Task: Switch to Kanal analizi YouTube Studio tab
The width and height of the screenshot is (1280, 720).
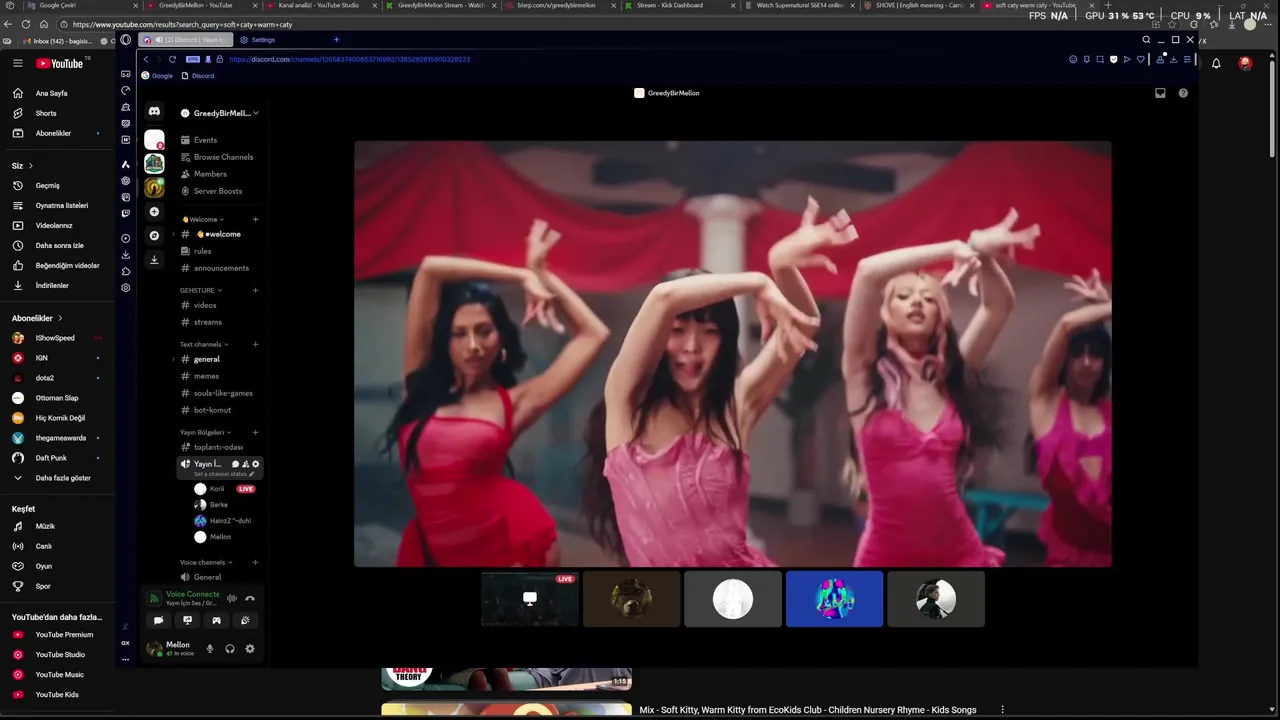Action: [x=318, y=5]
